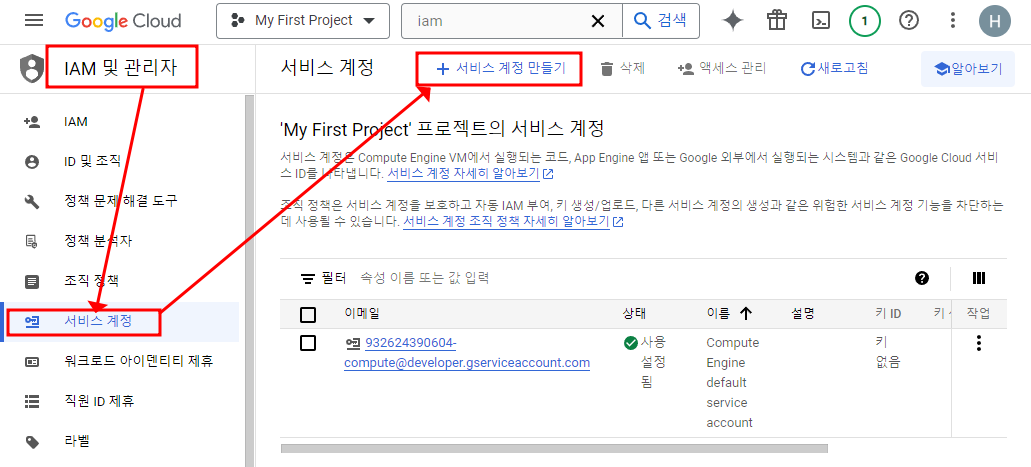Click the sidebar vertical scrollbar
This screenshot has width=1031, height=467.
249,280
